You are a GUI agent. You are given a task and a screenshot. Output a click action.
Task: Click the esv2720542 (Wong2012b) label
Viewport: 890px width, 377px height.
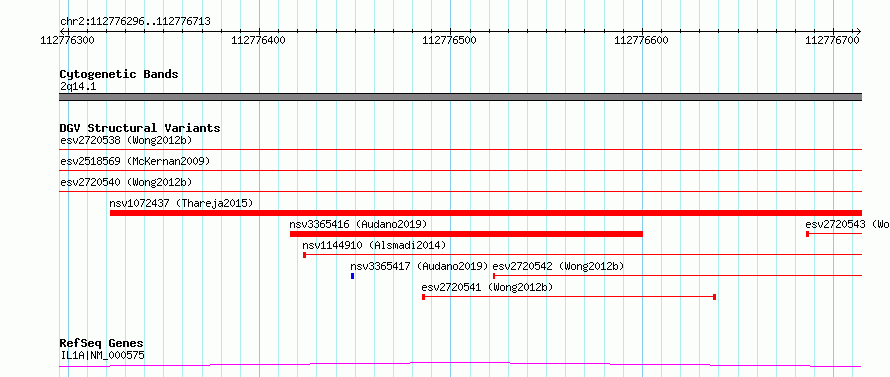[558, 266]
